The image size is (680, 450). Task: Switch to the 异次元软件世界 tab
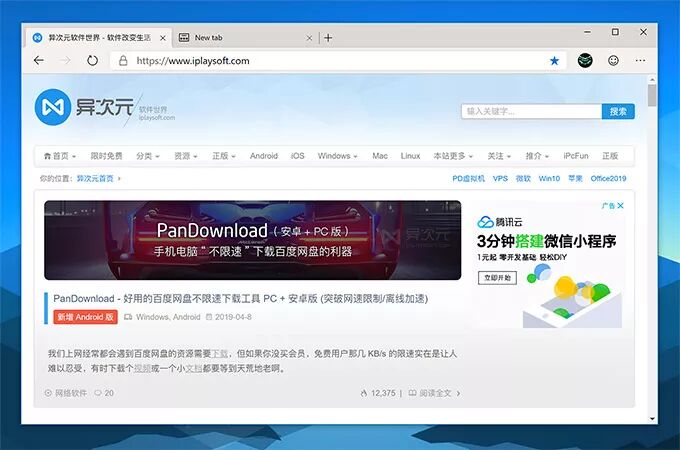coord(99,38)
